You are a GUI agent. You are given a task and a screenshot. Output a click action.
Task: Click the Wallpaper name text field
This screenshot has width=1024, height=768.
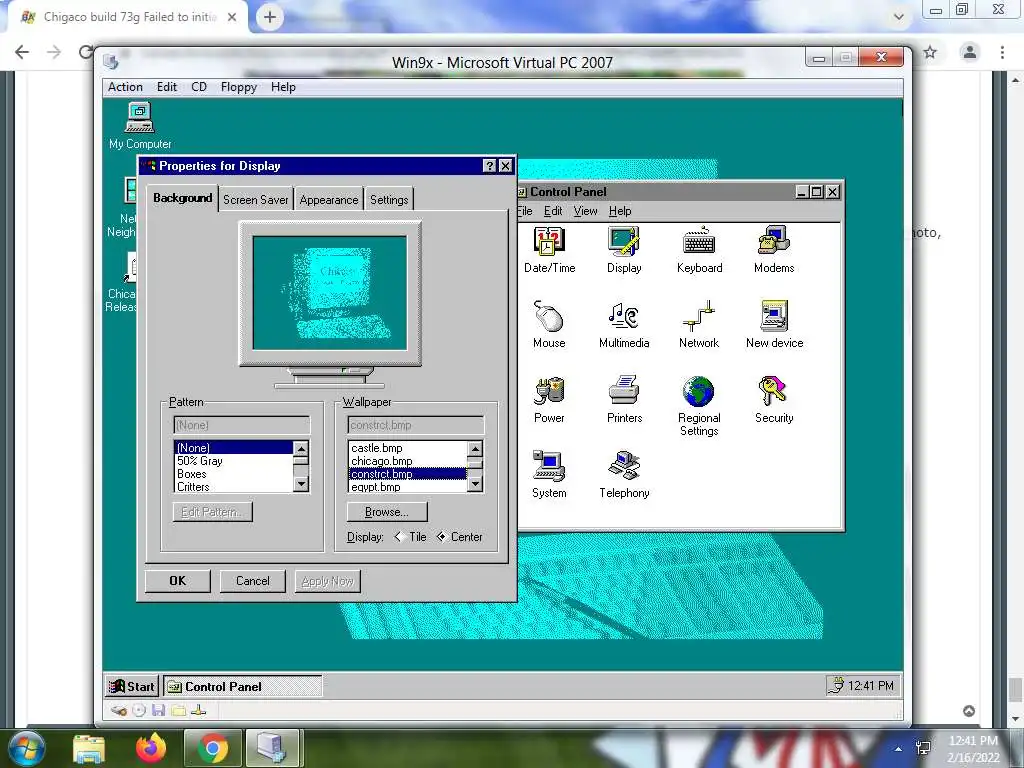click(x=416, y=425)
